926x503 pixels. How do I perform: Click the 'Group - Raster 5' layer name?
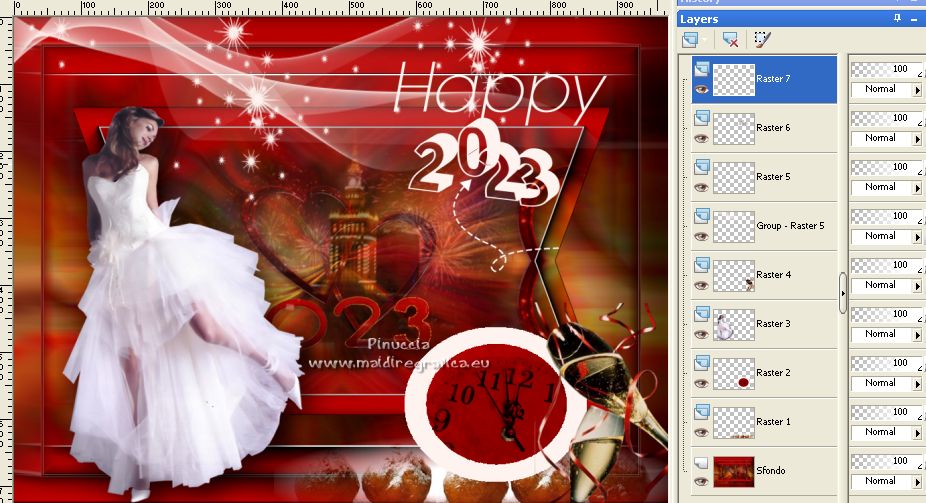790,226
